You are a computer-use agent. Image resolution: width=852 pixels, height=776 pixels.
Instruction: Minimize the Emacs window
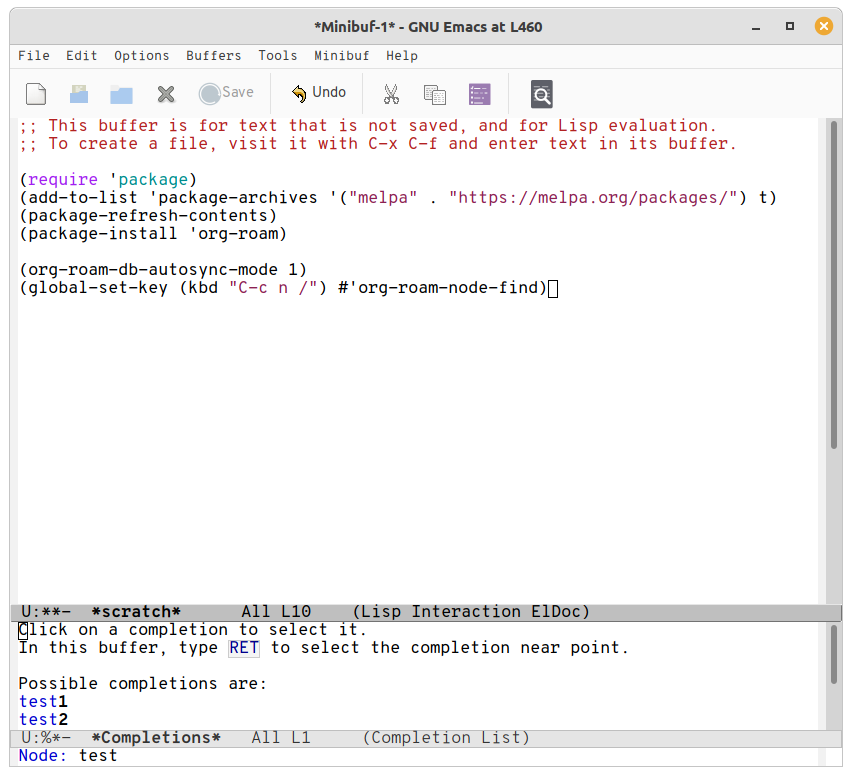[756, 27]
